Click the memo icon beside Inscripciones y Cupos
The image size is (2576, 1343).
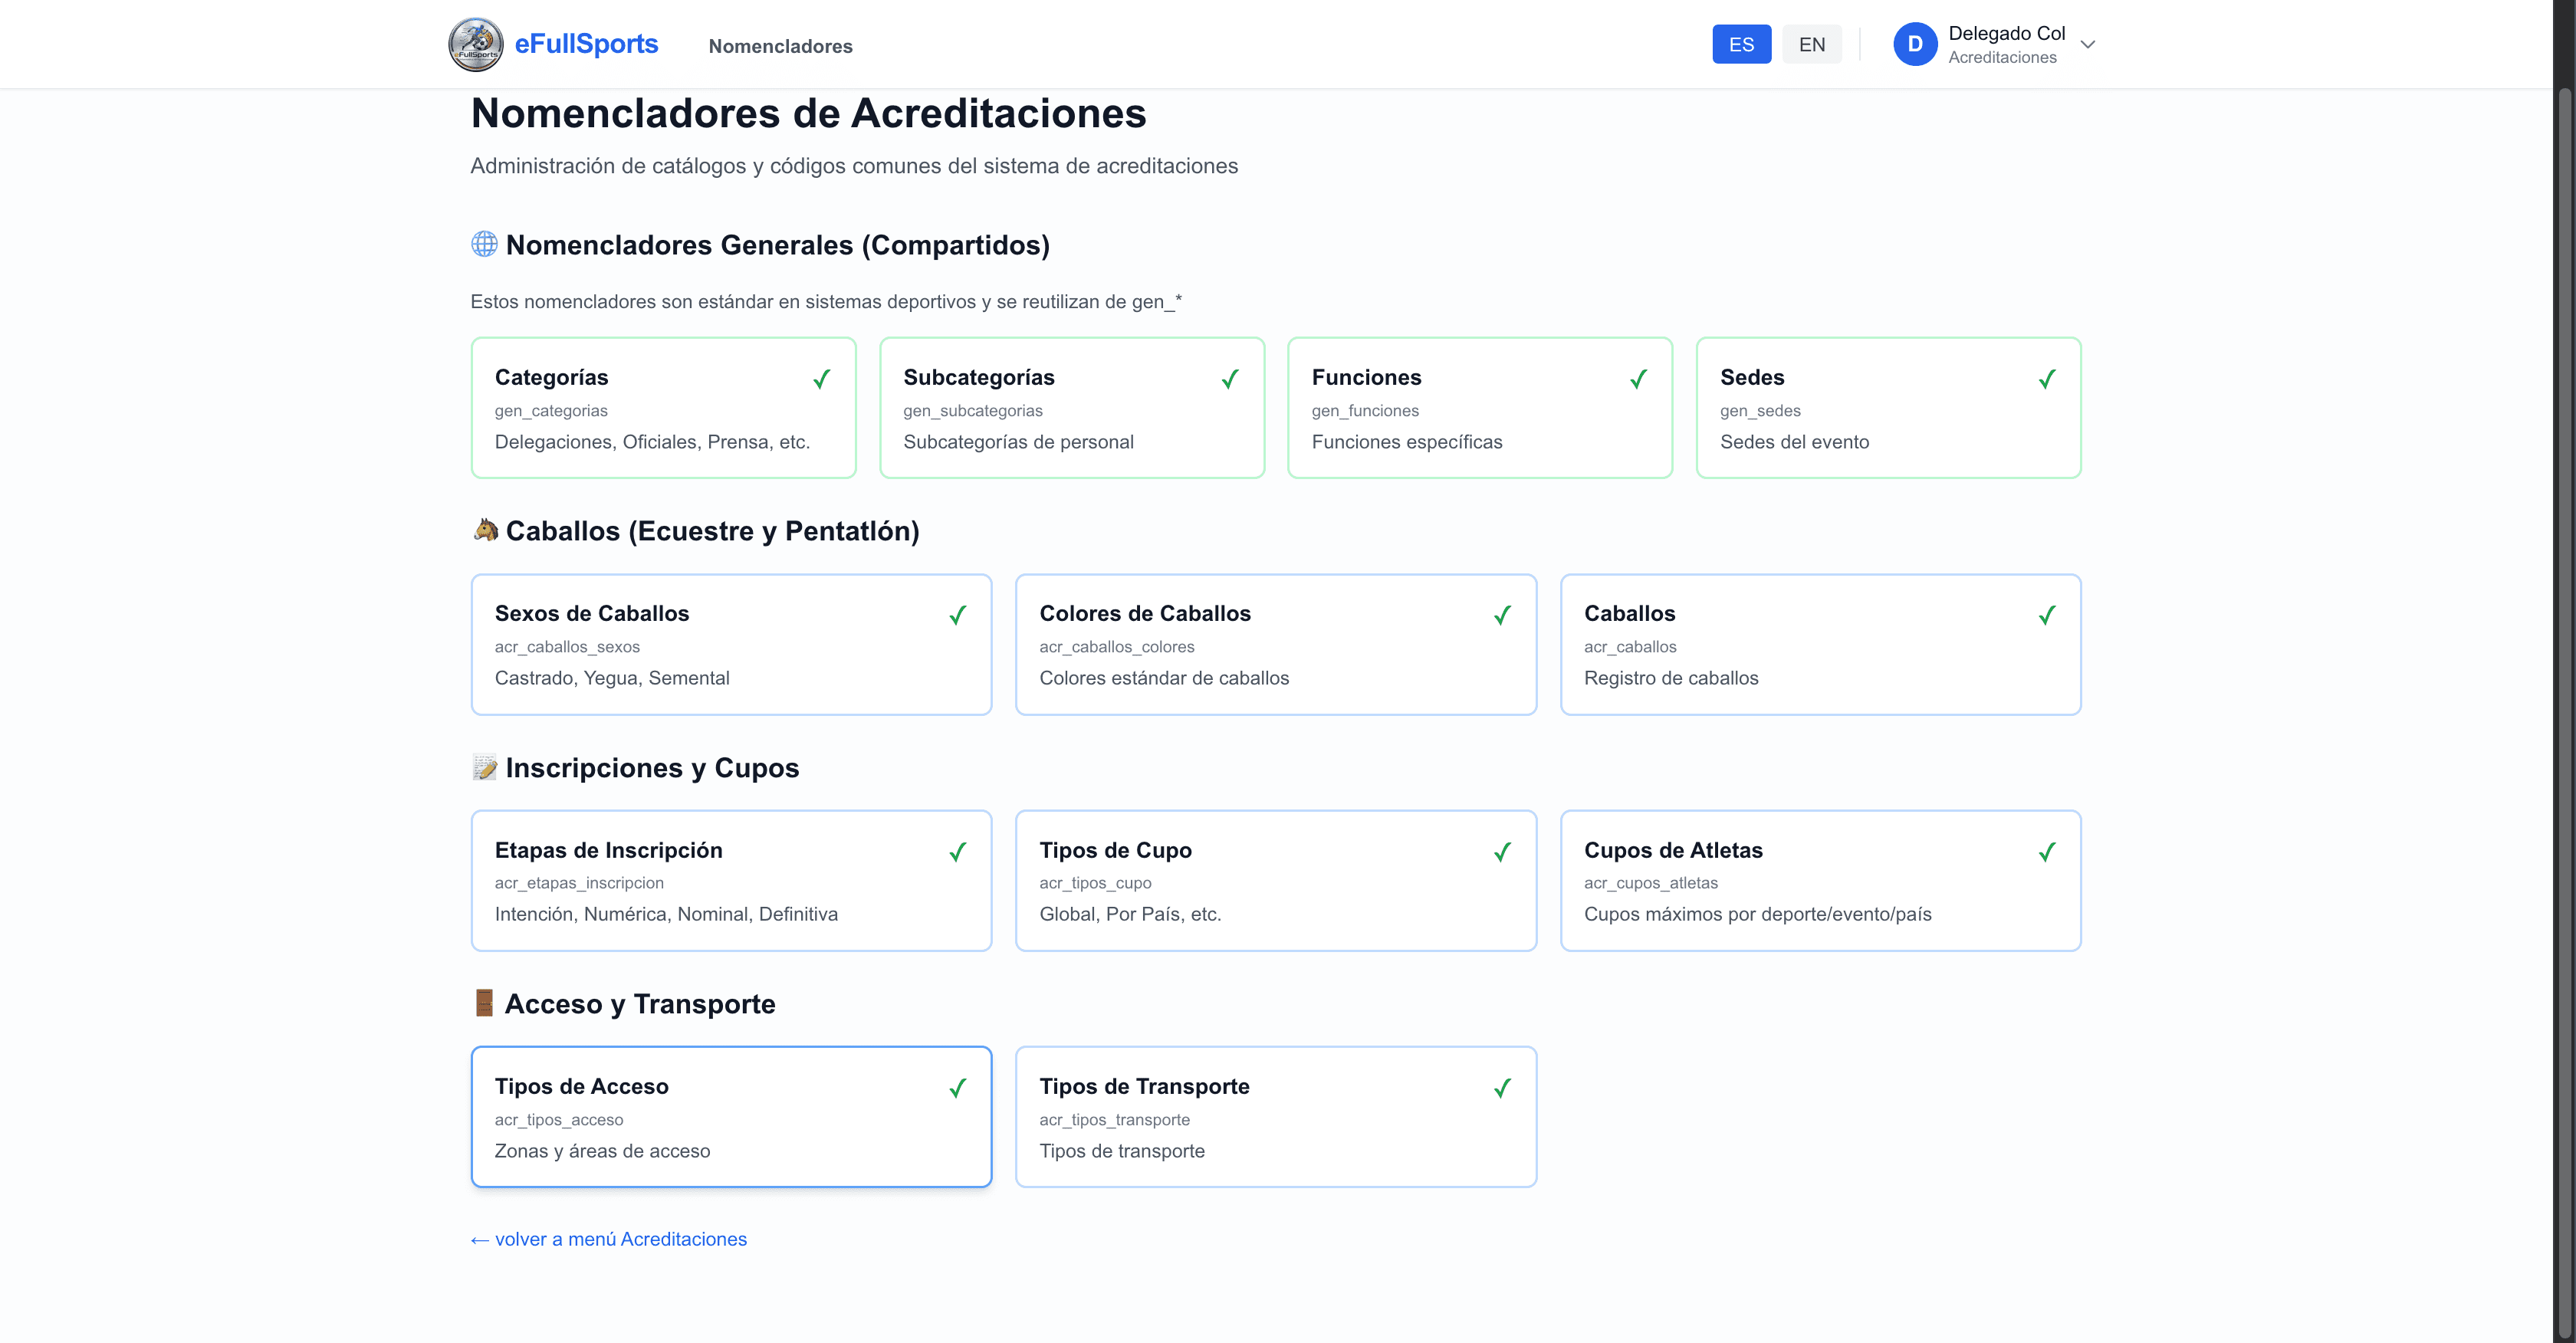point(485,767)
